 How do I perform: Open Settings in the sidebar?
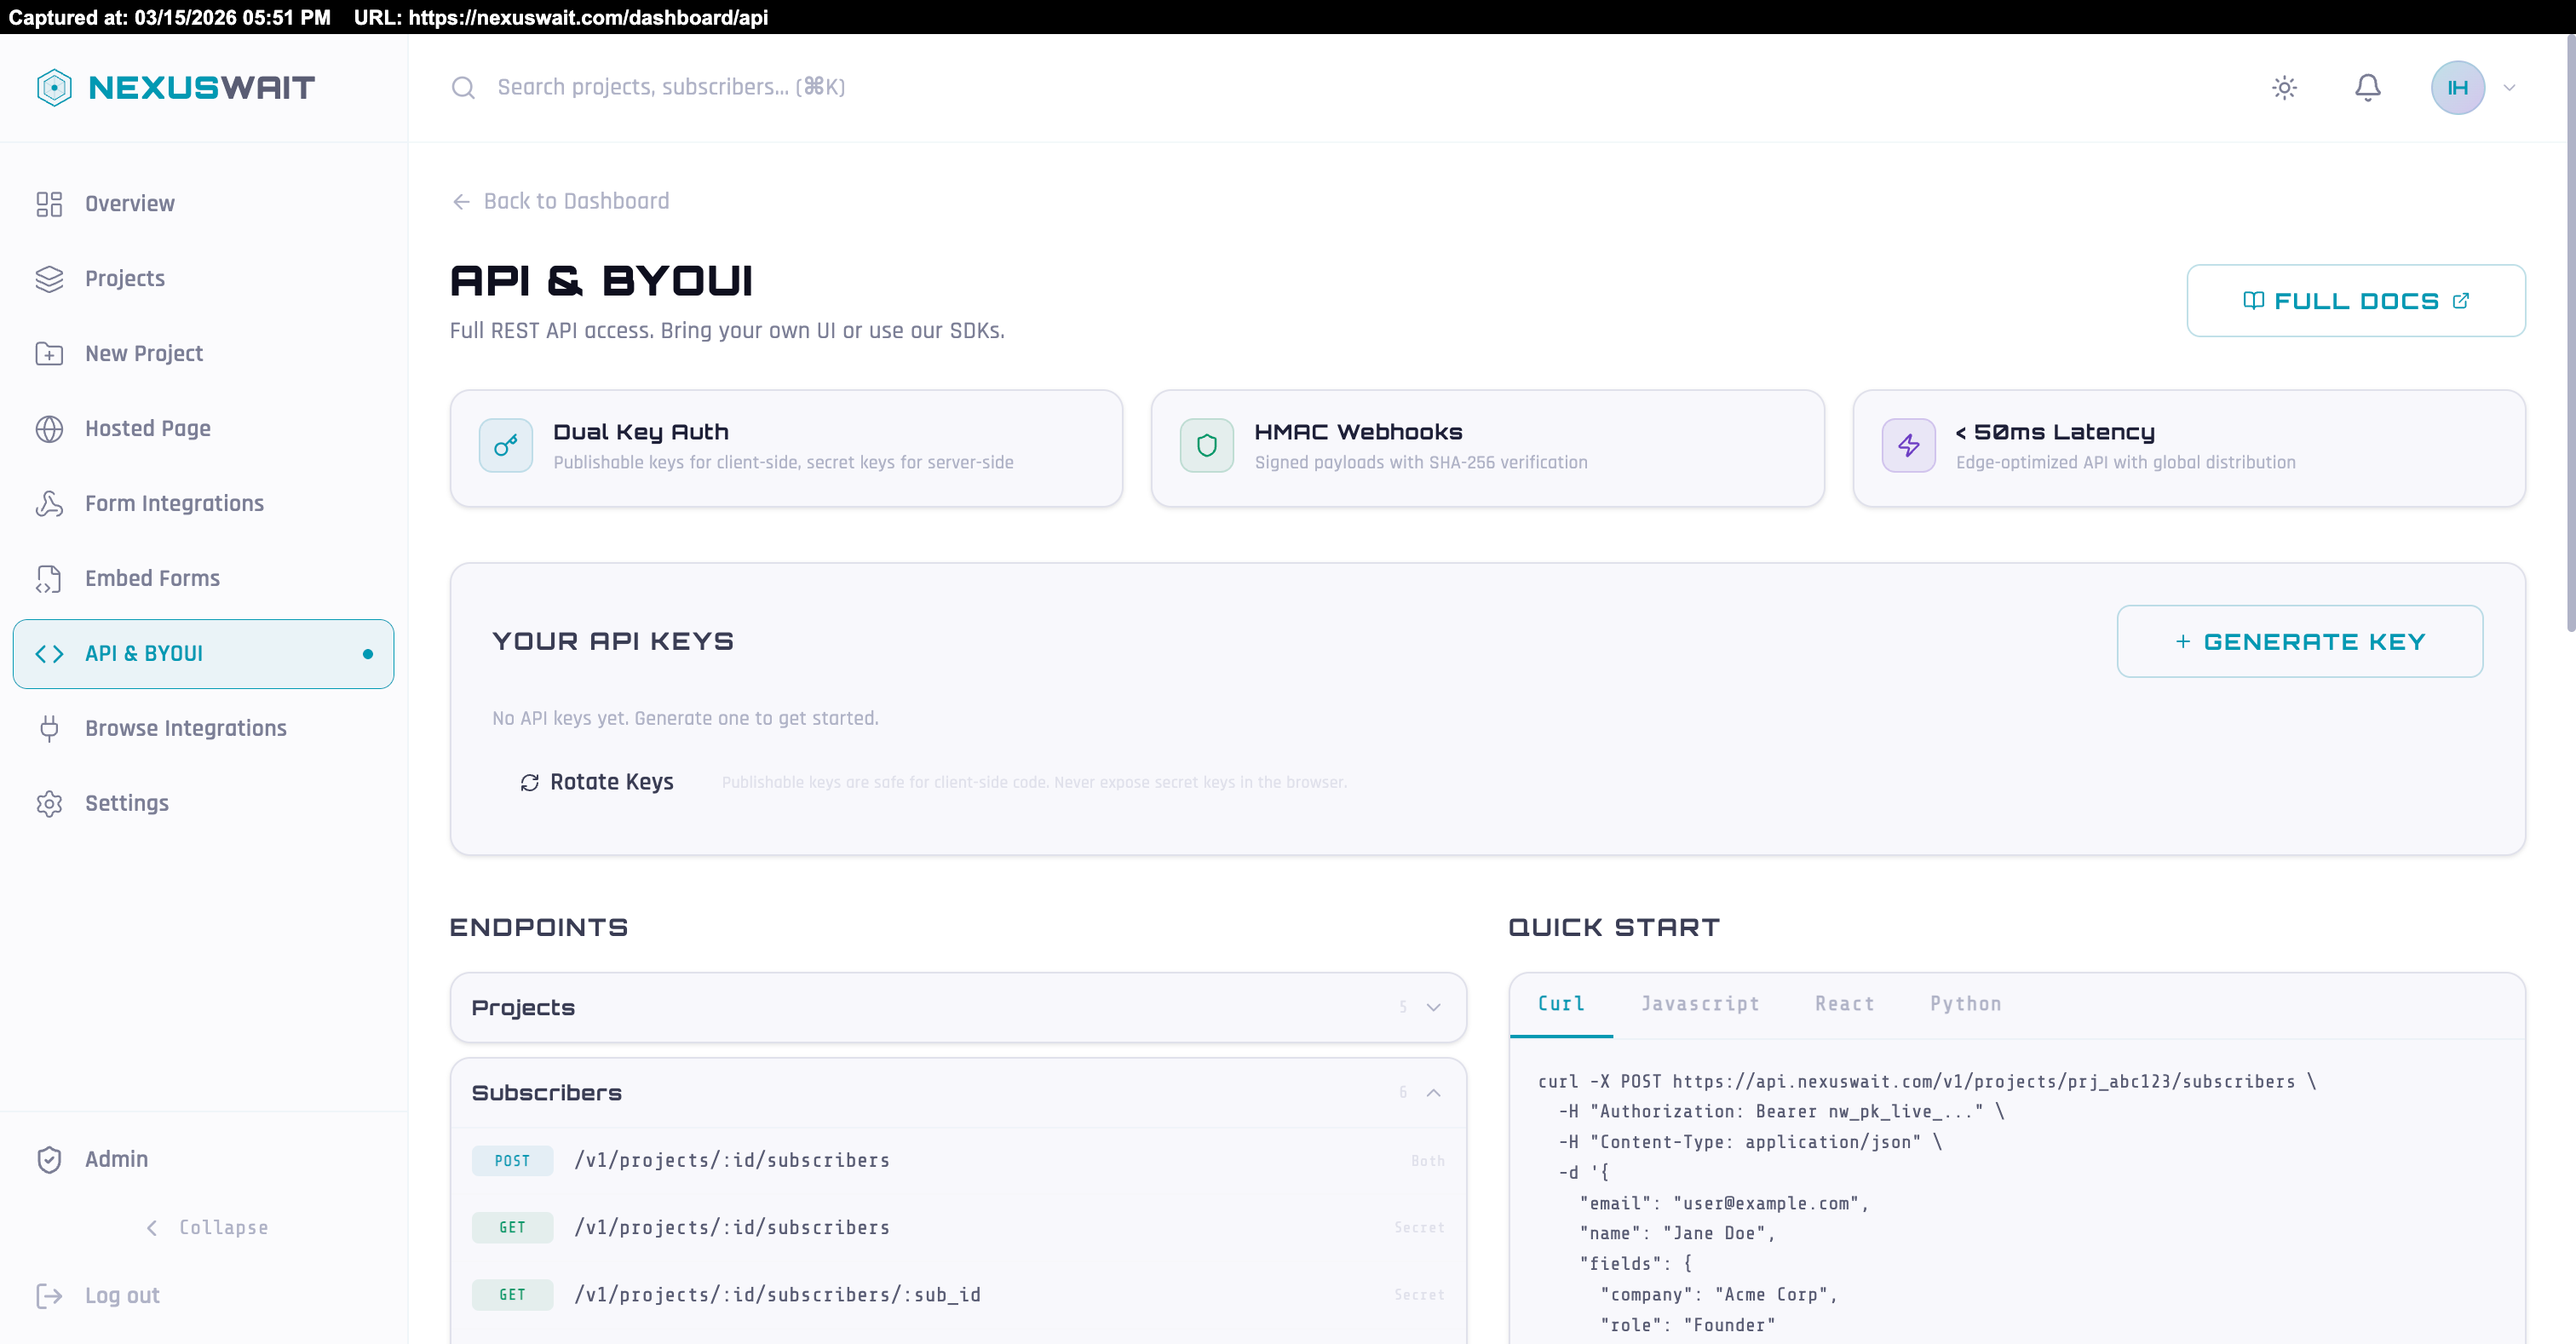click(127, 803)
